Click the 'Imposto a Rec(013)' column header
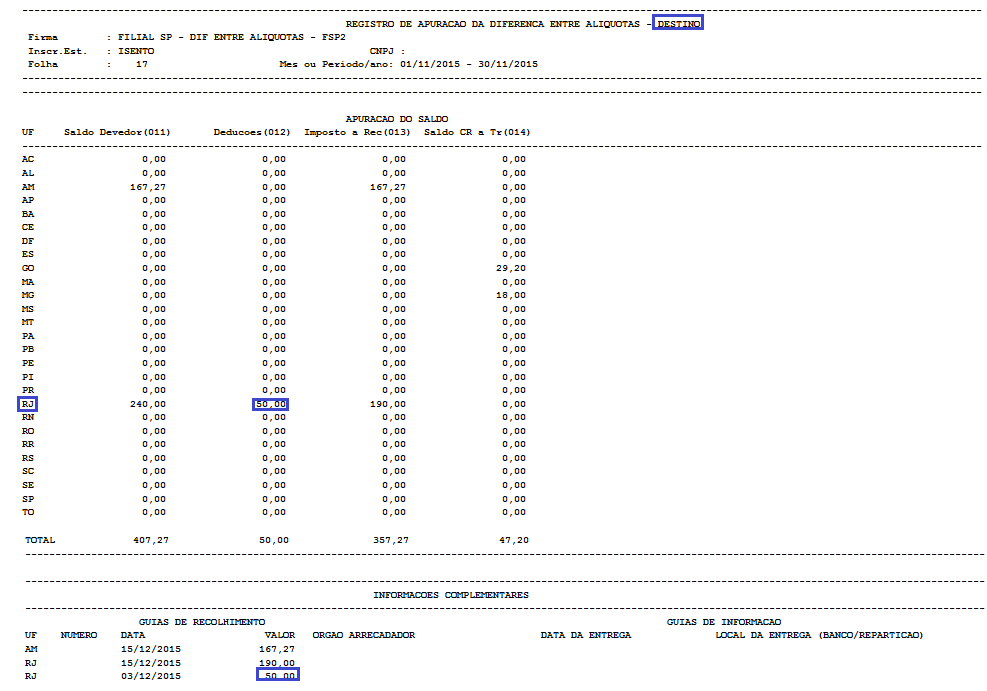This screenshot has height=691, width=987. (357, 132)
